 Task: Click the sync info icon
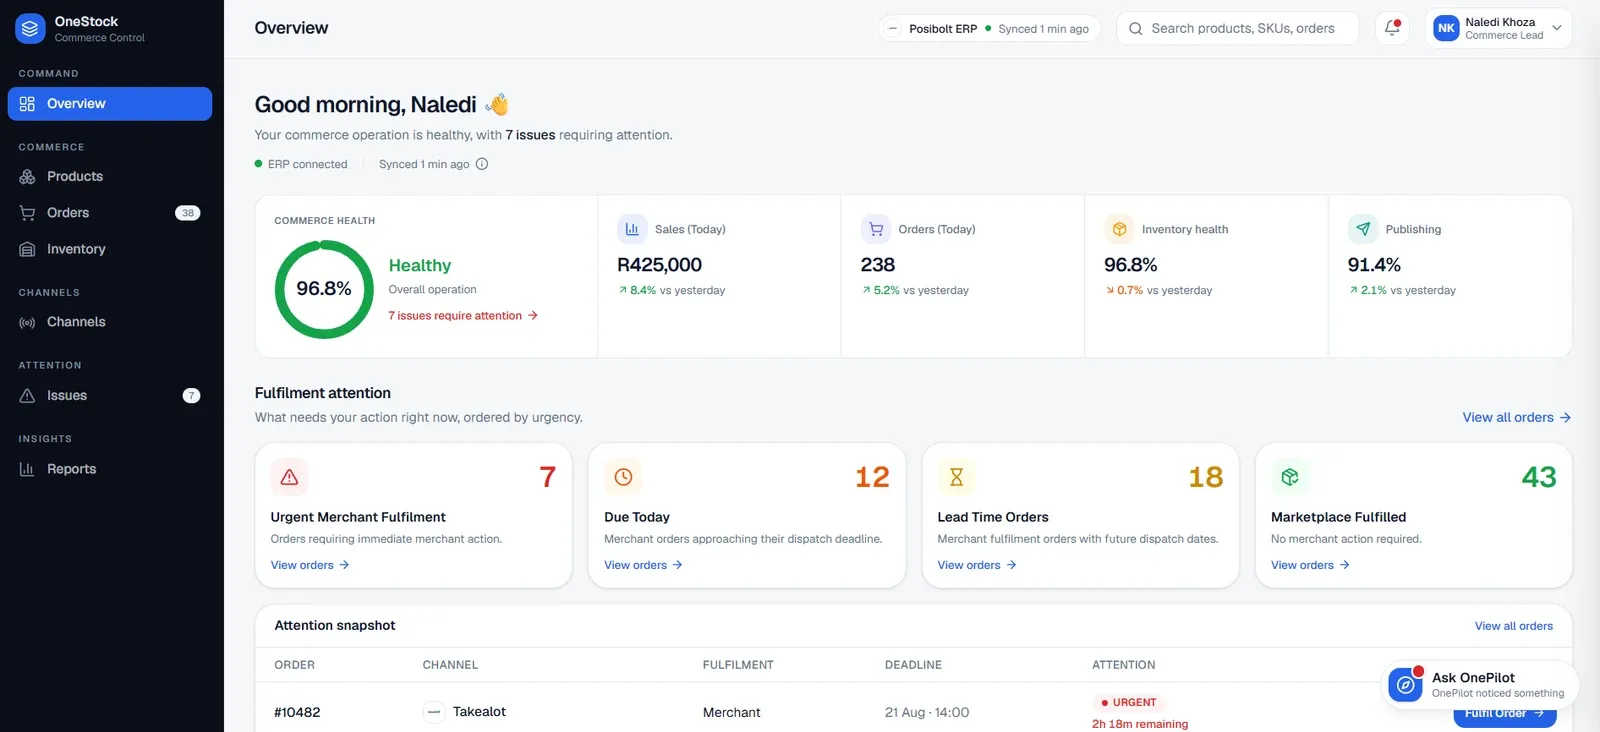click(x=482, y=164)
